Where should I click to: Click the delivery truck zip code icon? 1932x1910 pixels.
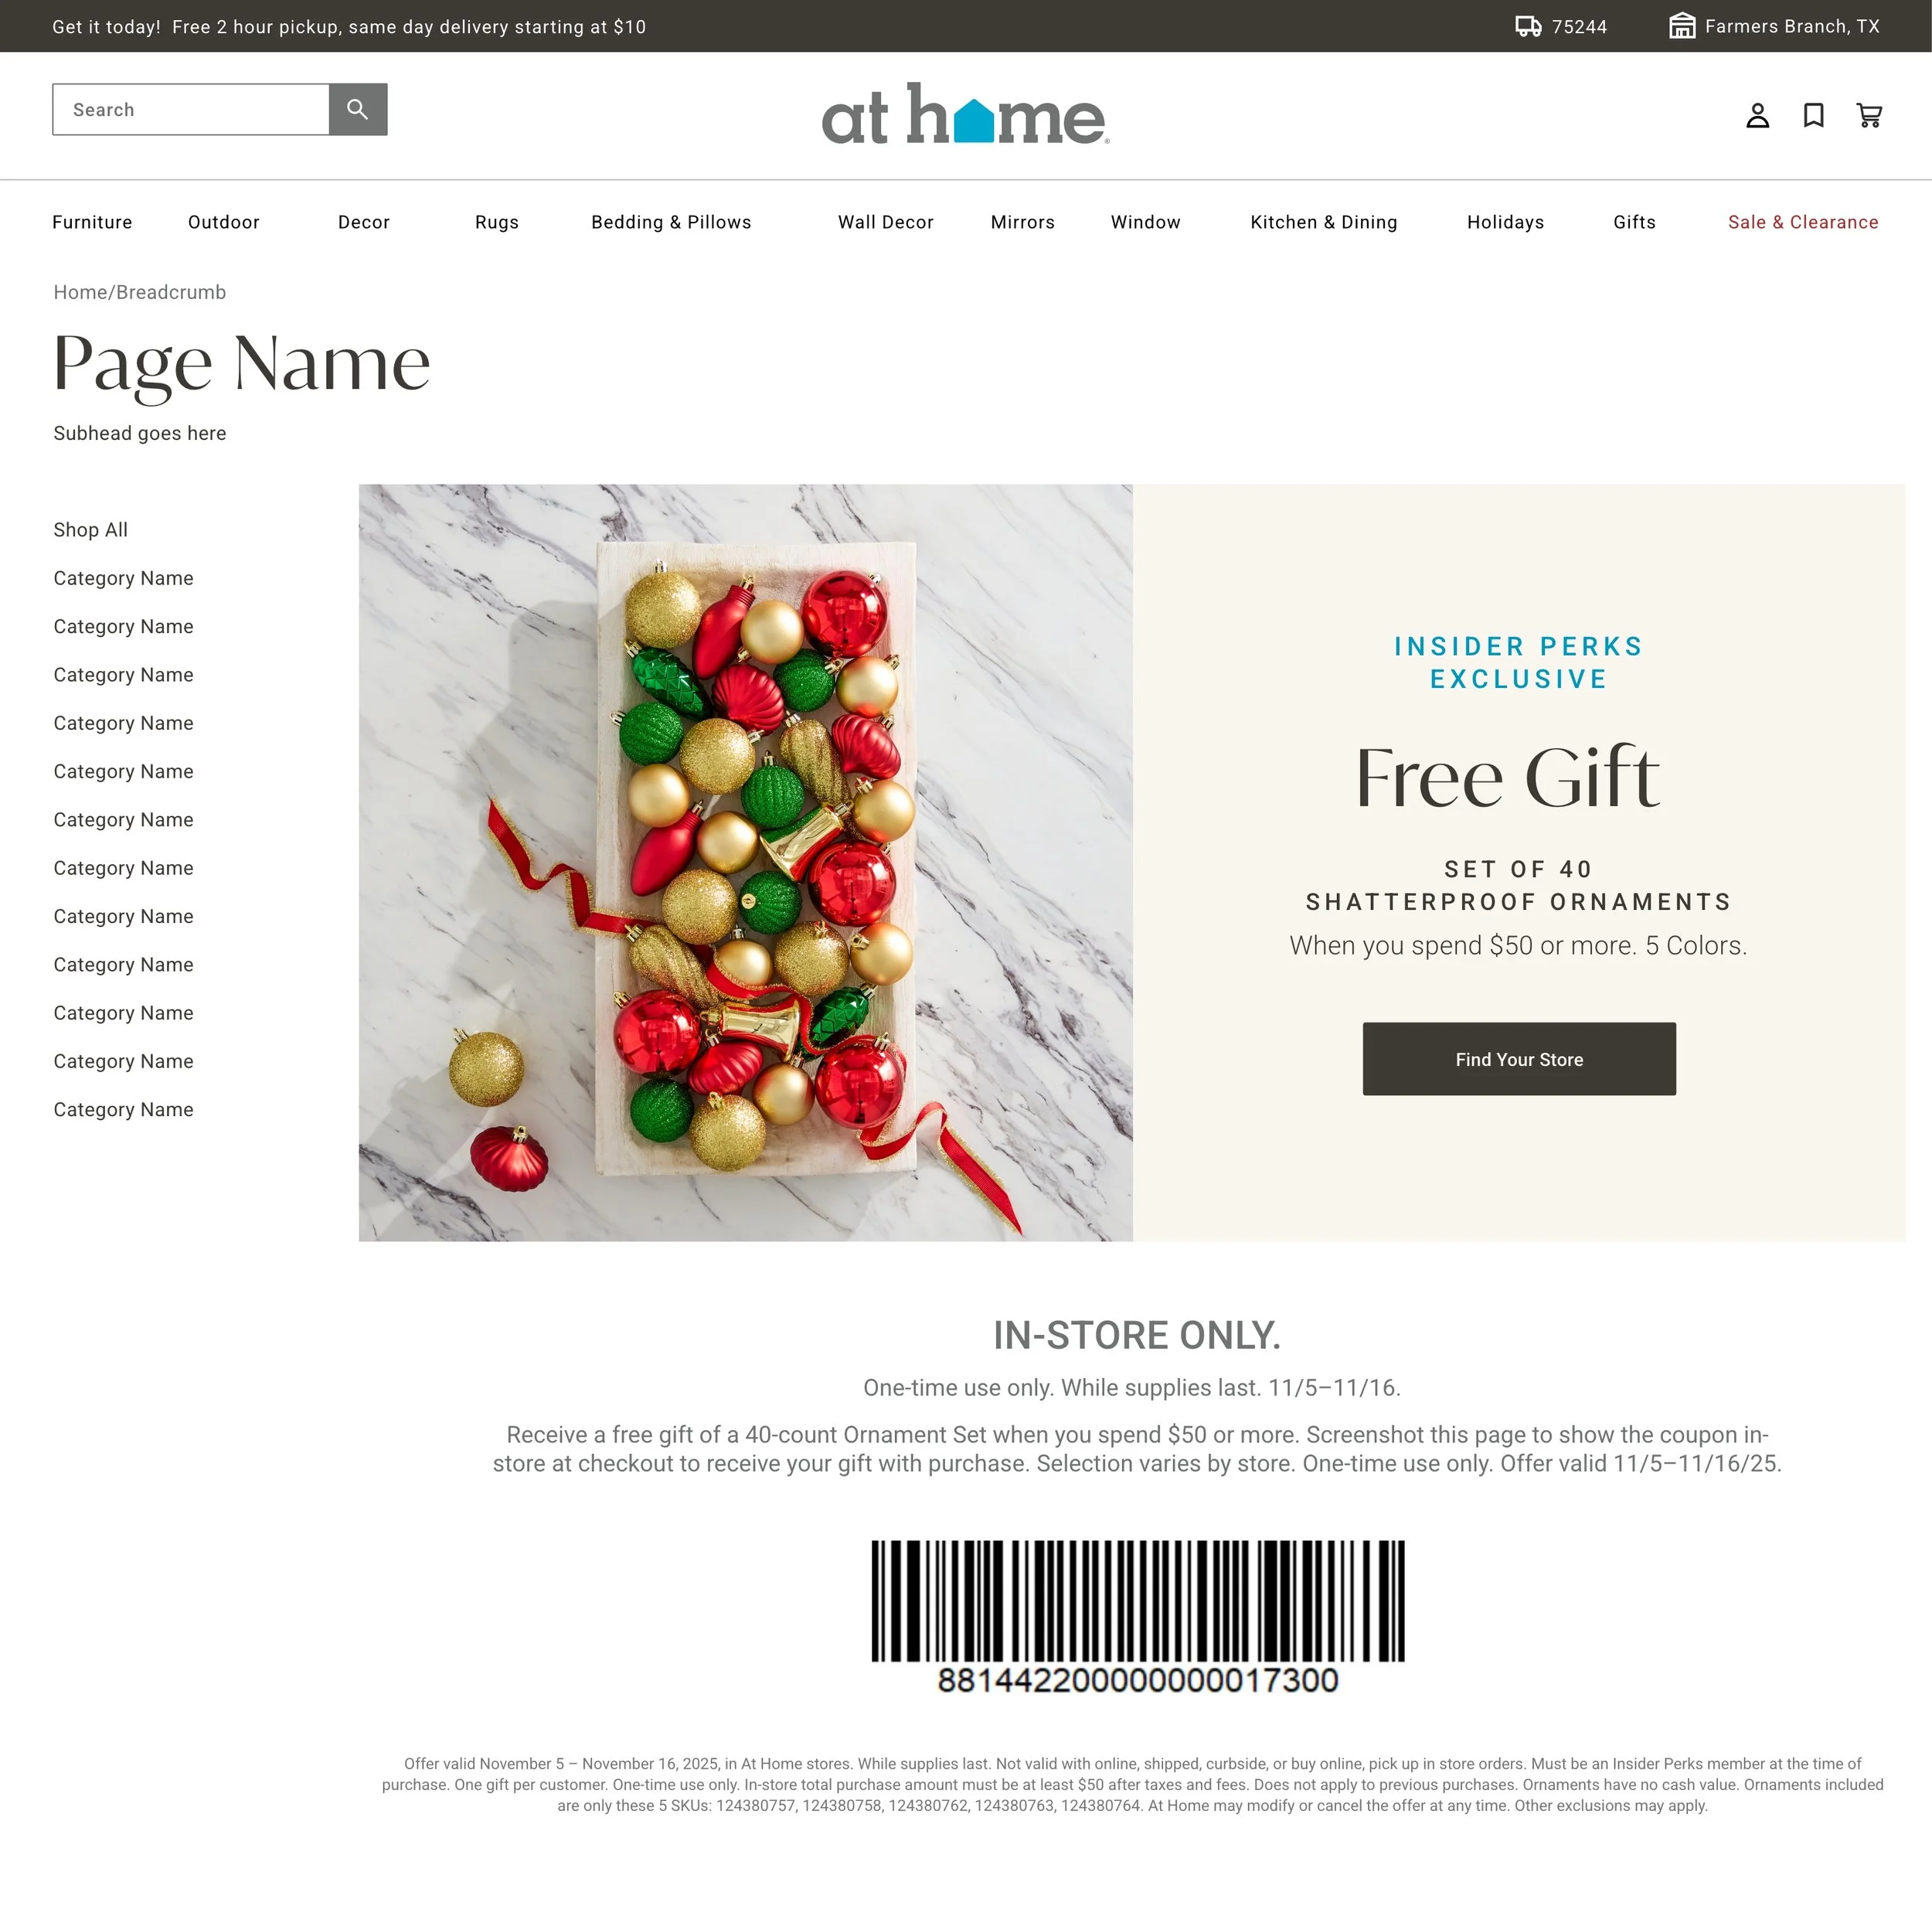point(1528,26)
